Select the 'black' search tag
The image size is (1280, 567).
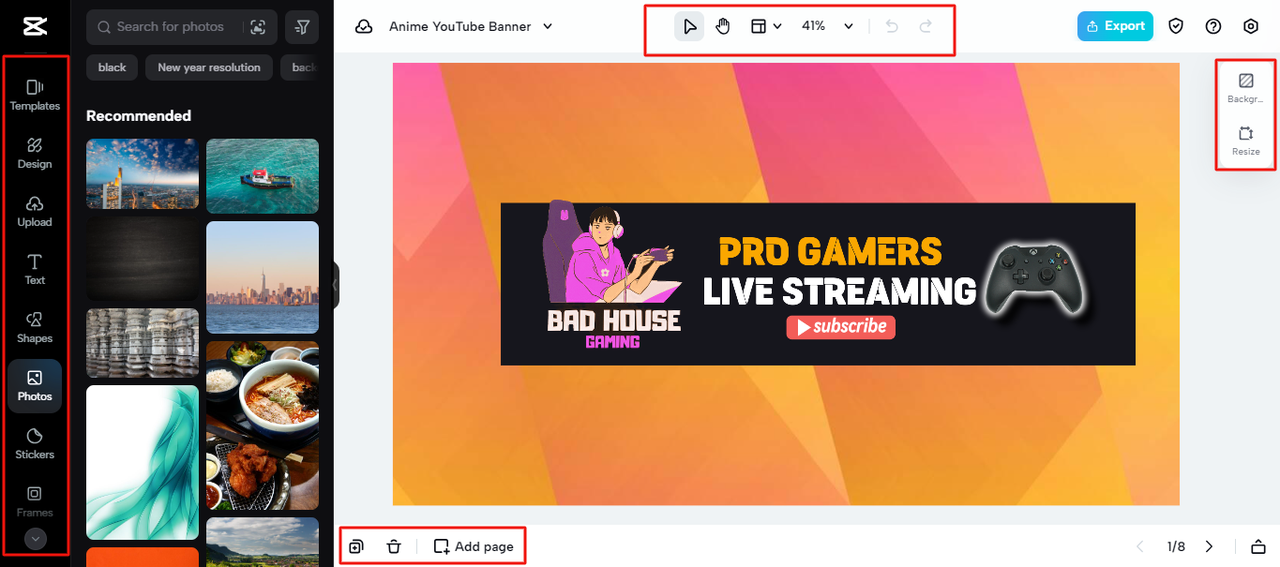coord(112,67)
